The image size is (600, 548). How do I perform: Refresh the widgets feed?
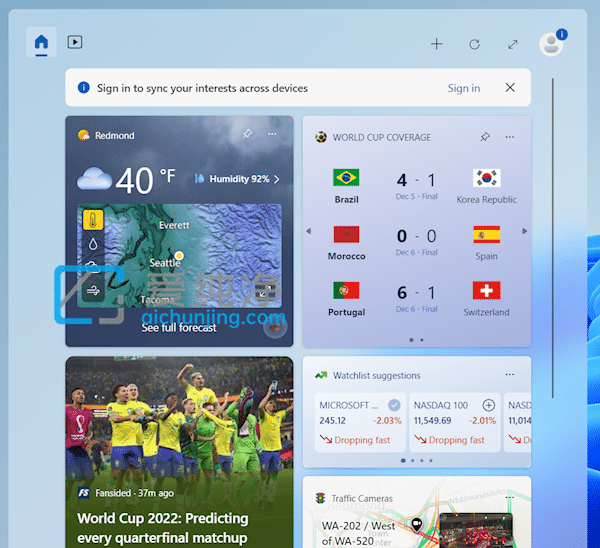(475, 44)
